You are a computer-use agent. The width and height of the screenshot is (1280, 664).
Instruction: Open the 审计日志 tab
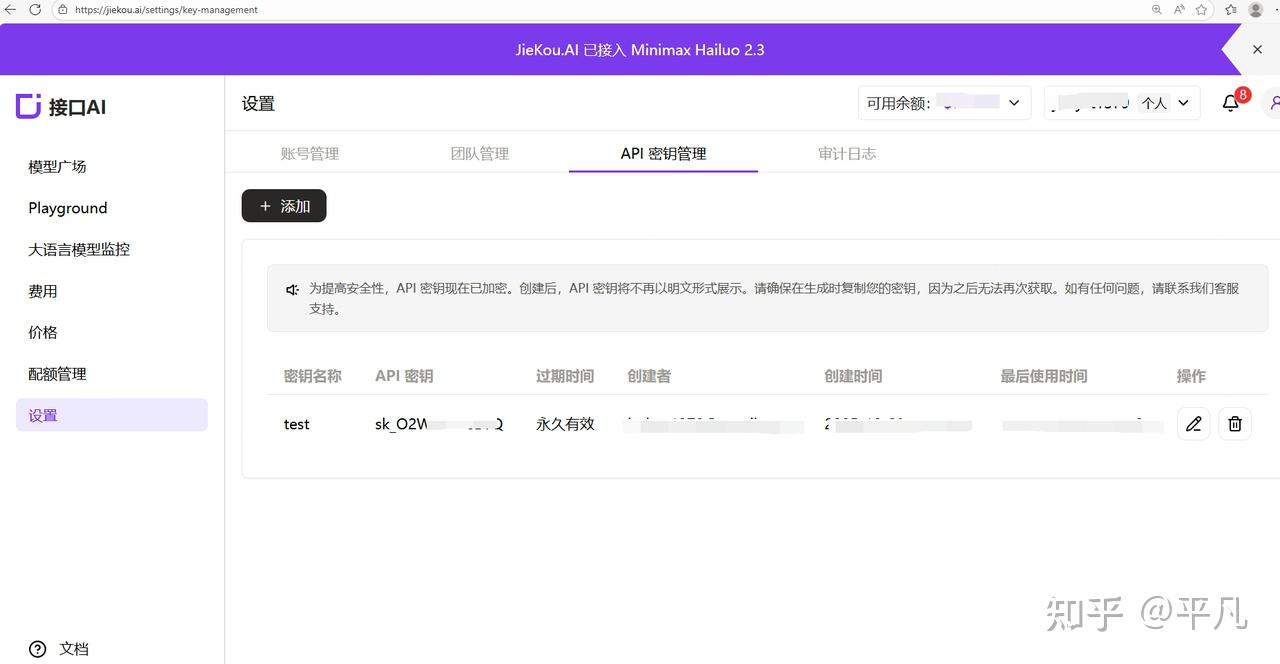pos(847,153)
